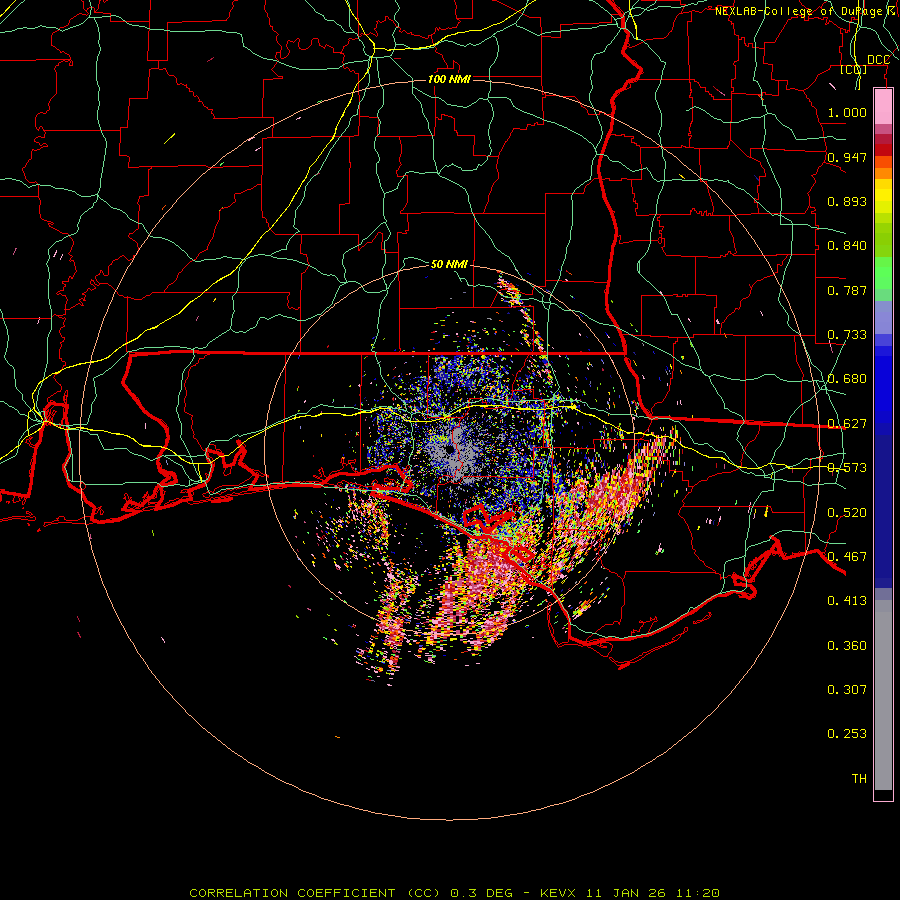Click the 0.413 scale label
The image size is (900, 900).
point(847,601)
